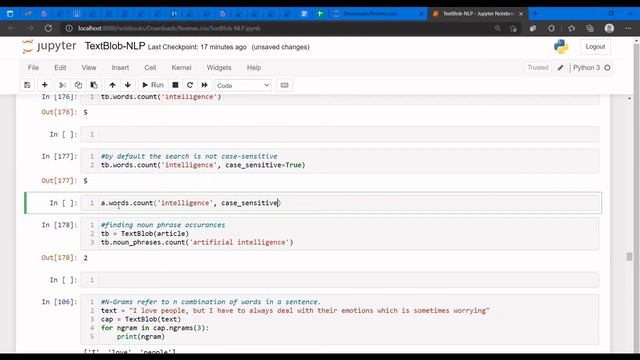Viewport: 640px width, 360px height.
Task: Click the In [176] cell code line
Action: 161,97
